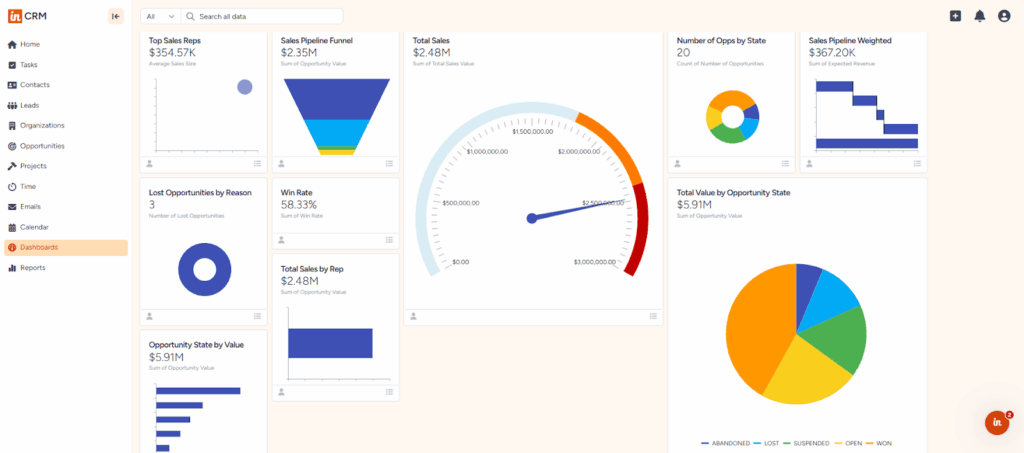Click the orange chat widget bubble
Viewport: 1024px width, 453px height.
pyautogui.click(x=997, y=423)
